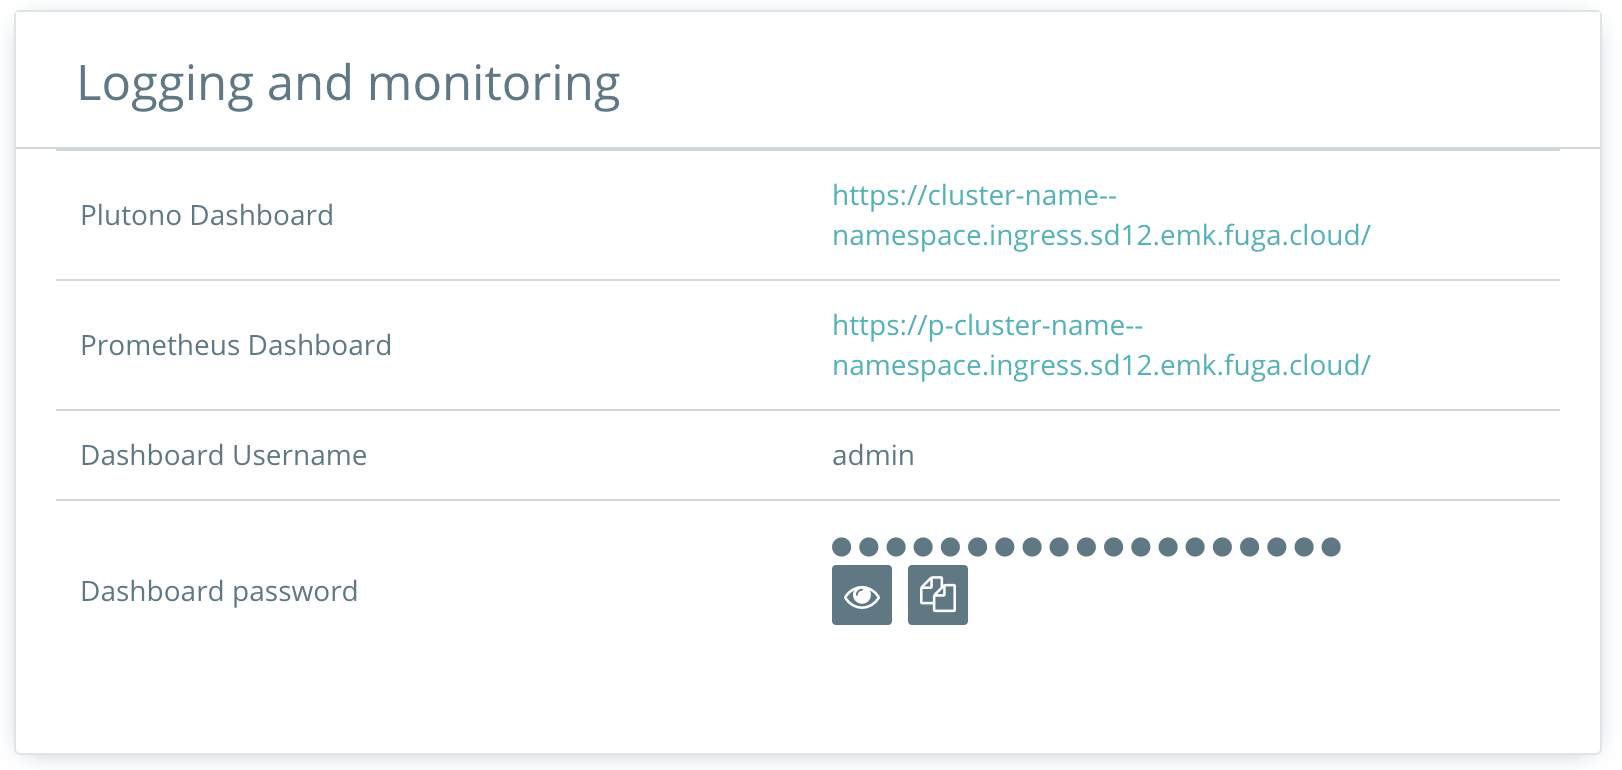This screenshot has width=1622, height=770.
Task: Click the 'https://cluster-name--' line of Plutono link
Action: 974,195
